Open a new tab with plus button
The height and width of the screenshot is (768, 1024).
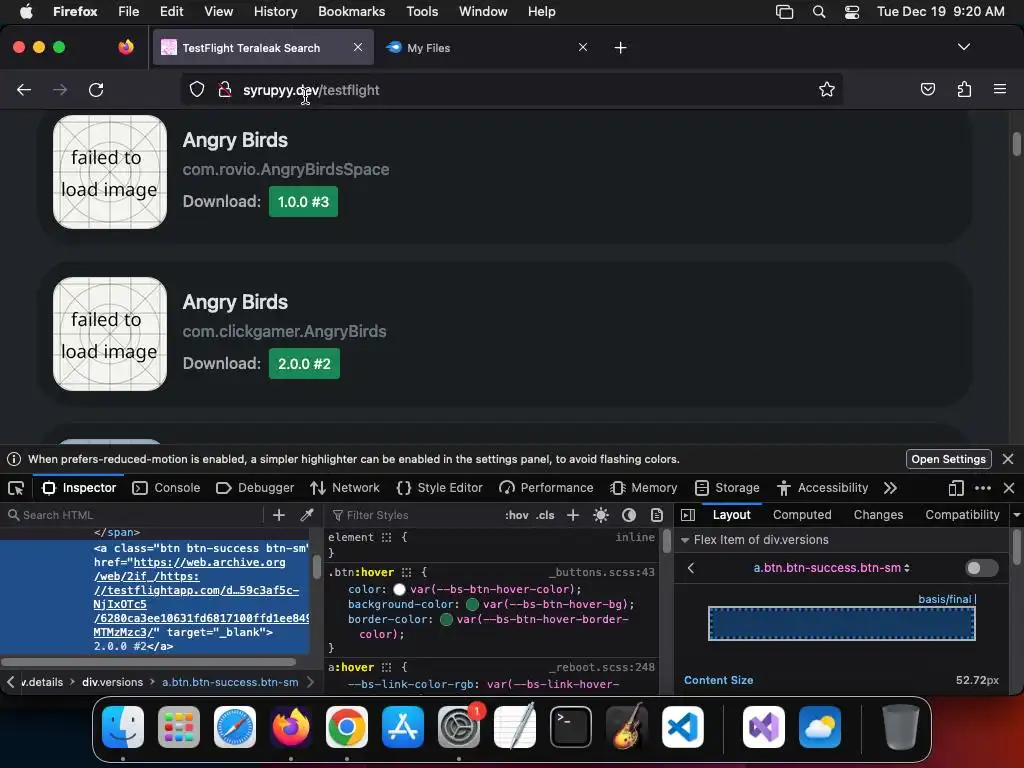point(620,48)
